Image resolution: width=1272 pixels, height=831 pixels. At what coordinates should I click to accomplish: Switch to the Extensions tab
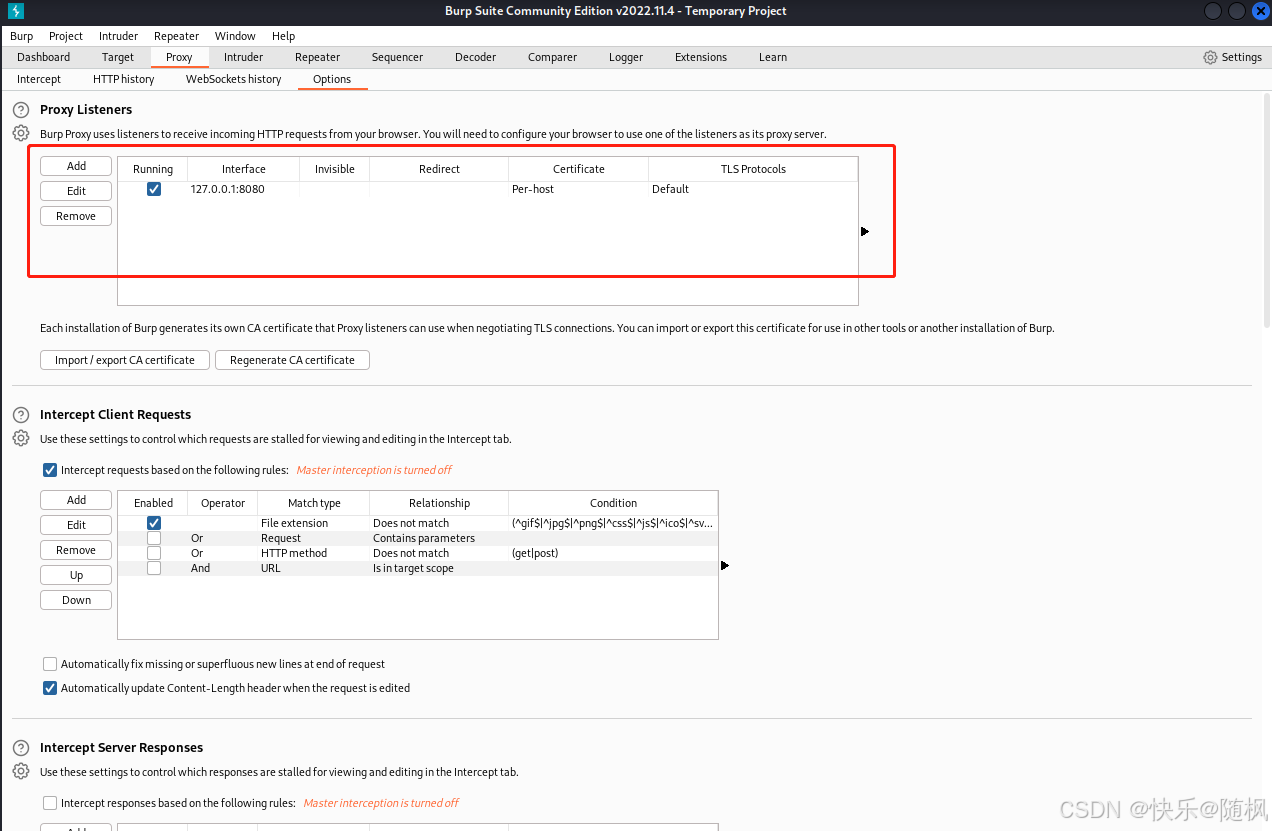pos(701,57)
